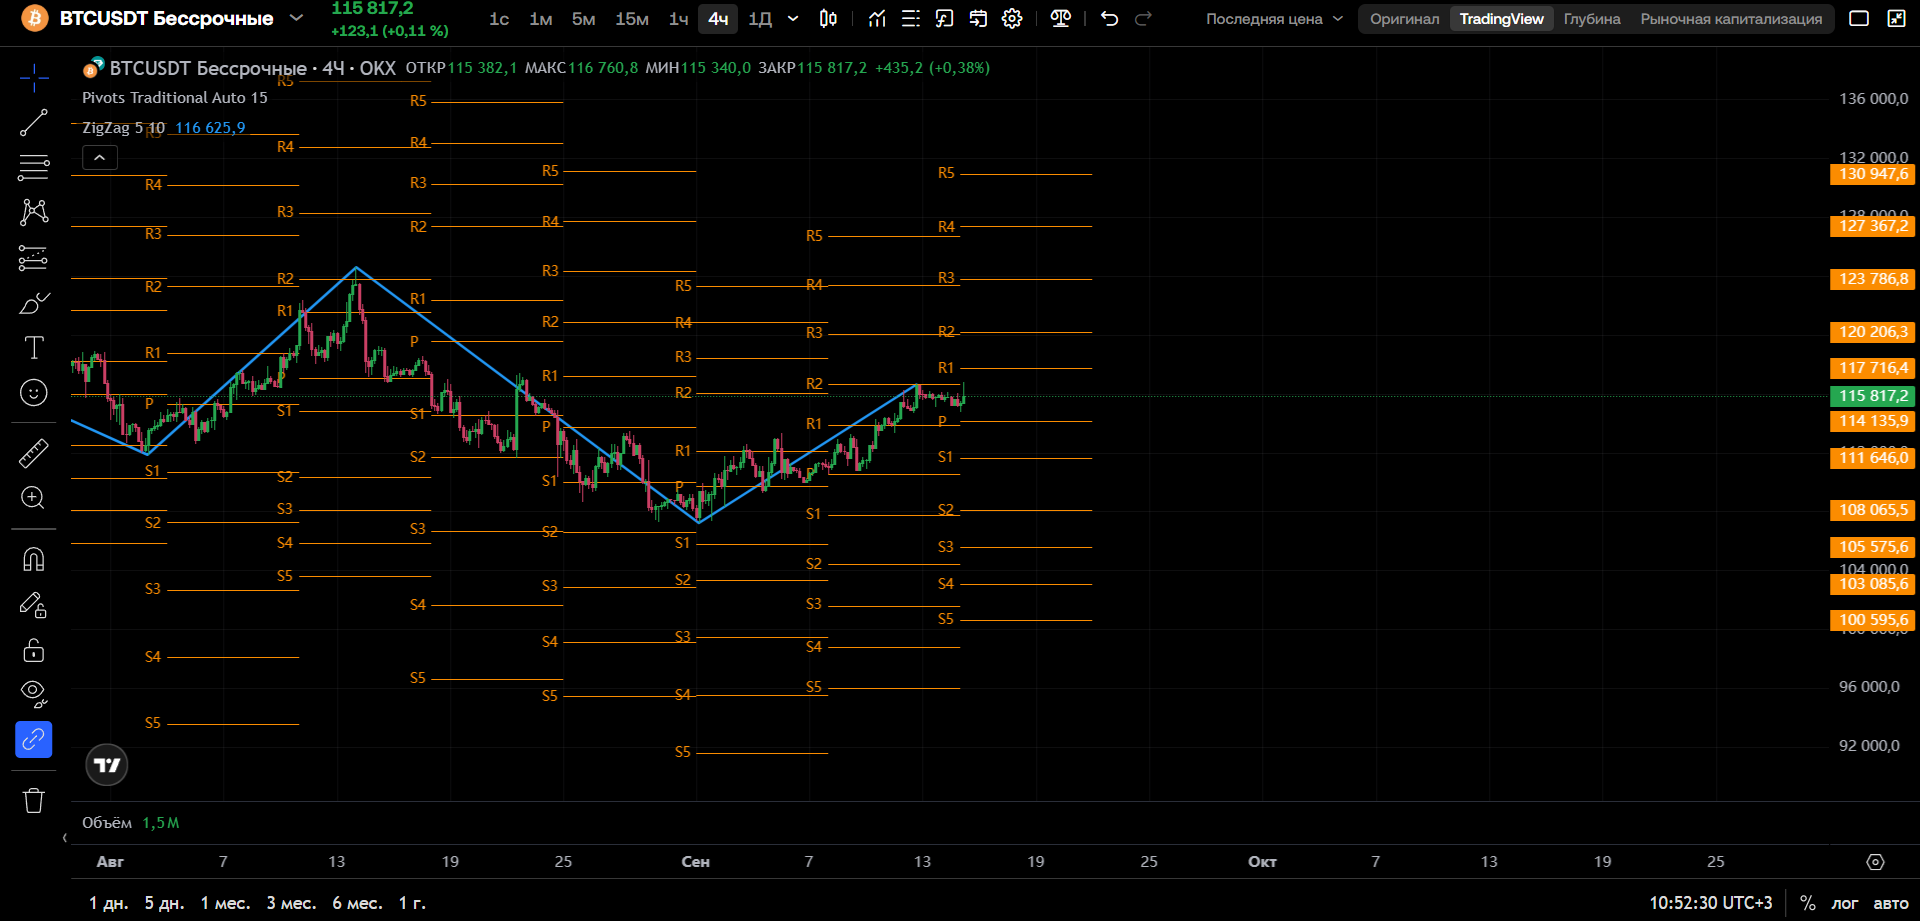Undo the last chart action
1920x921 pixels.
coord(1109,18)
